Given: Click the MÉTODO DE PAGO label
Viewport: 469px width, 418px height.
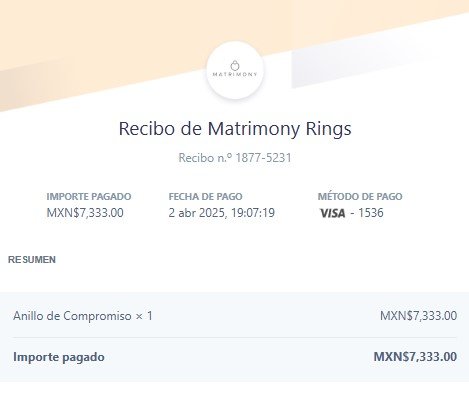Looking at the screenshot, I should click(x=360, y=197).
